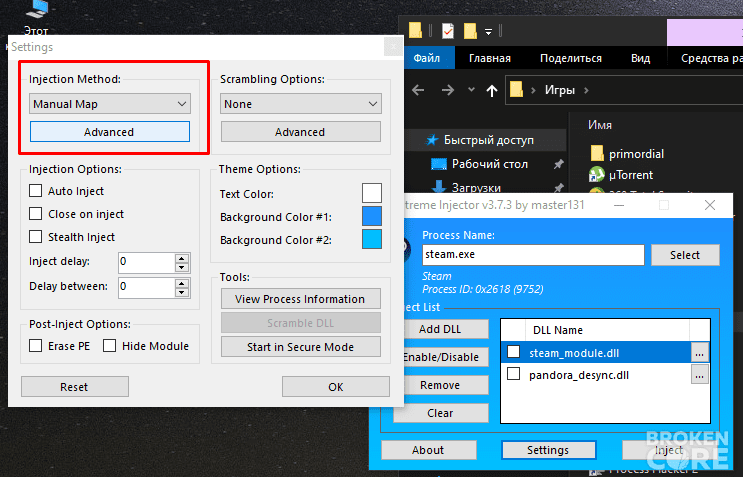Decrease Inject delay with down arrow
This screenshot has height=477, width=743.
coord(182,267)
